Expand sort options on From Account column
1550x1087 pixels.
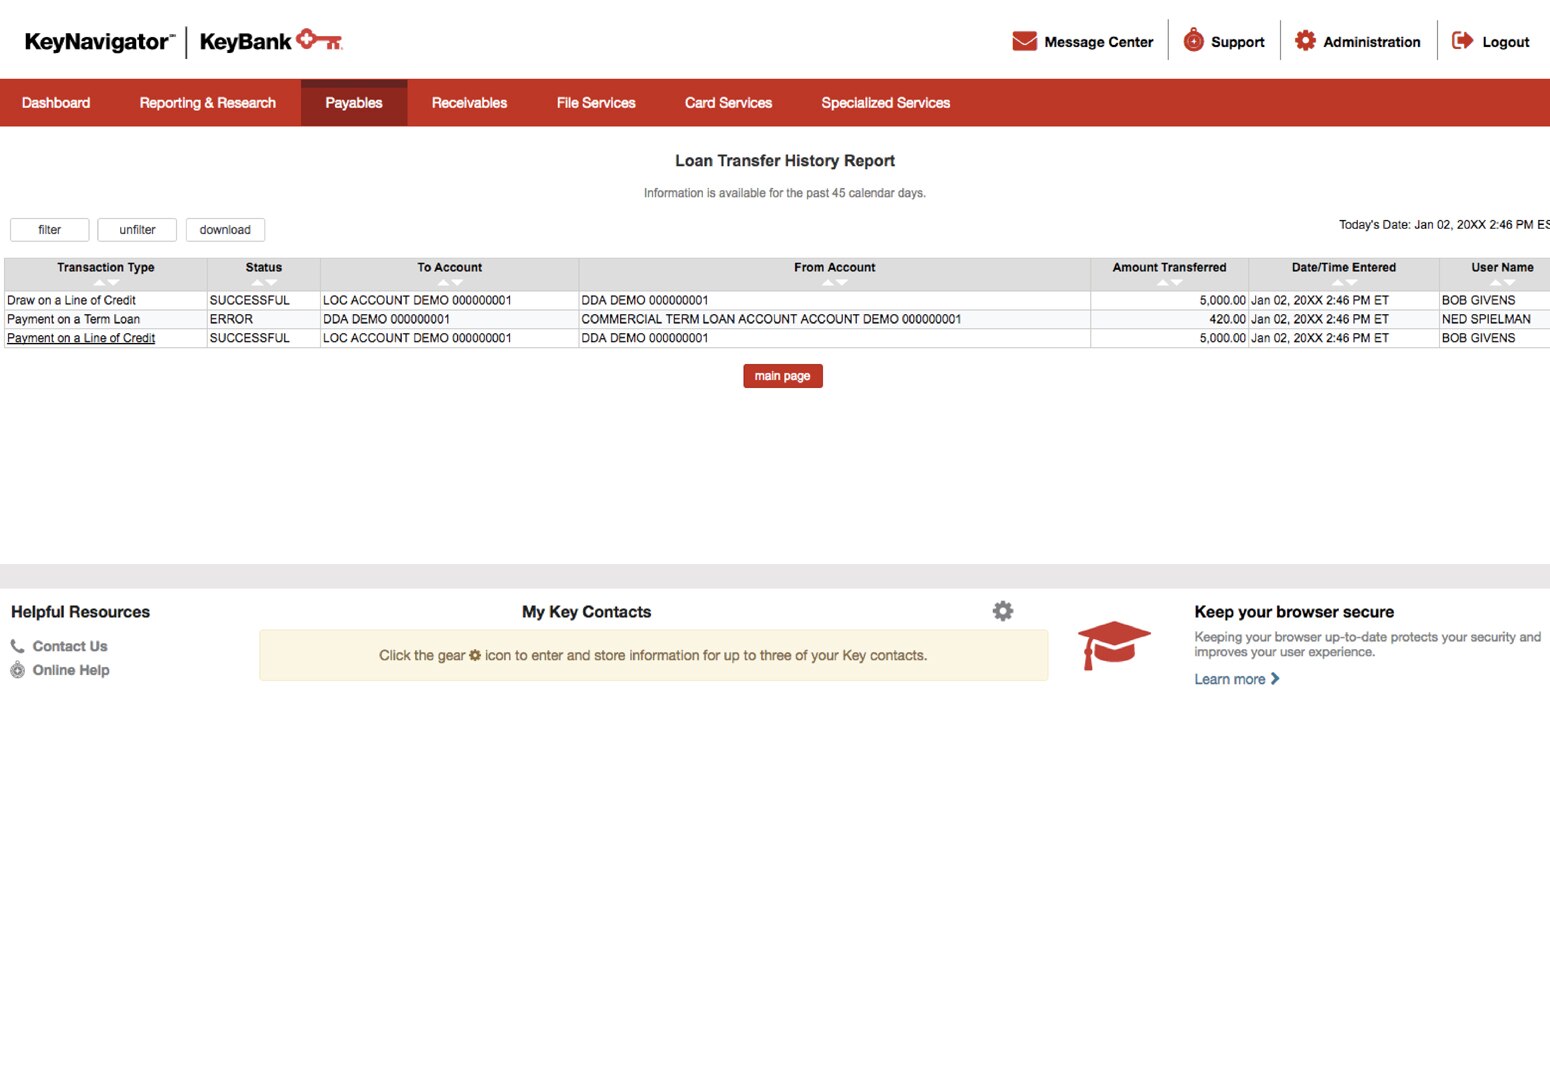(834, 283)
